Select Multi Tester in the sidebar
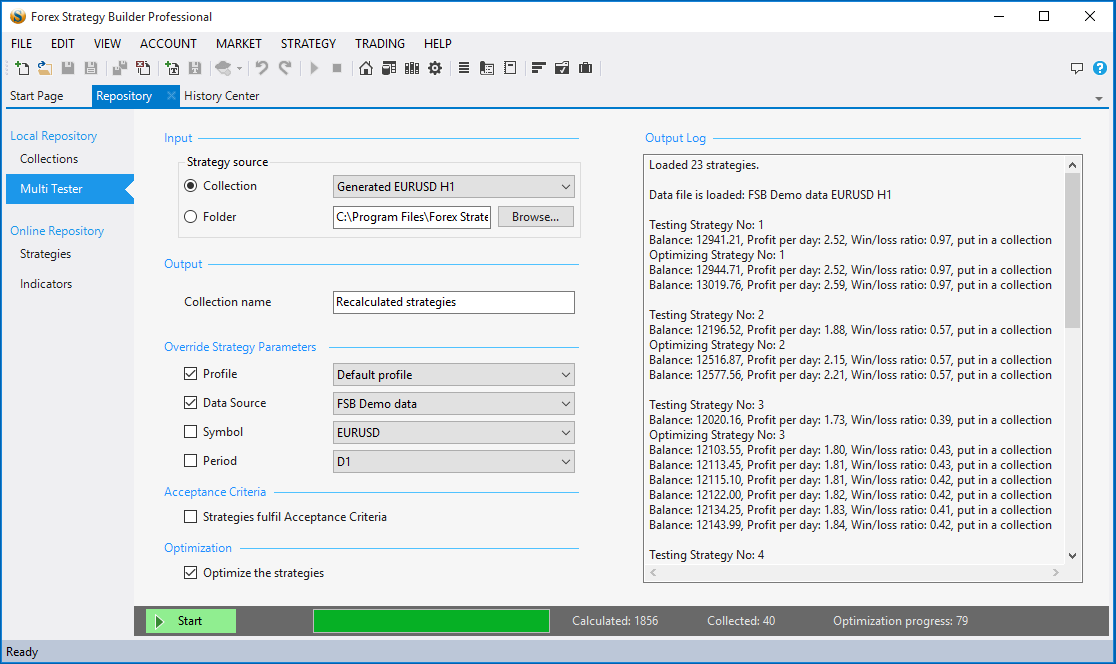Image resolution: width=1116 pixels, height=664 pixels. (70, 189)
